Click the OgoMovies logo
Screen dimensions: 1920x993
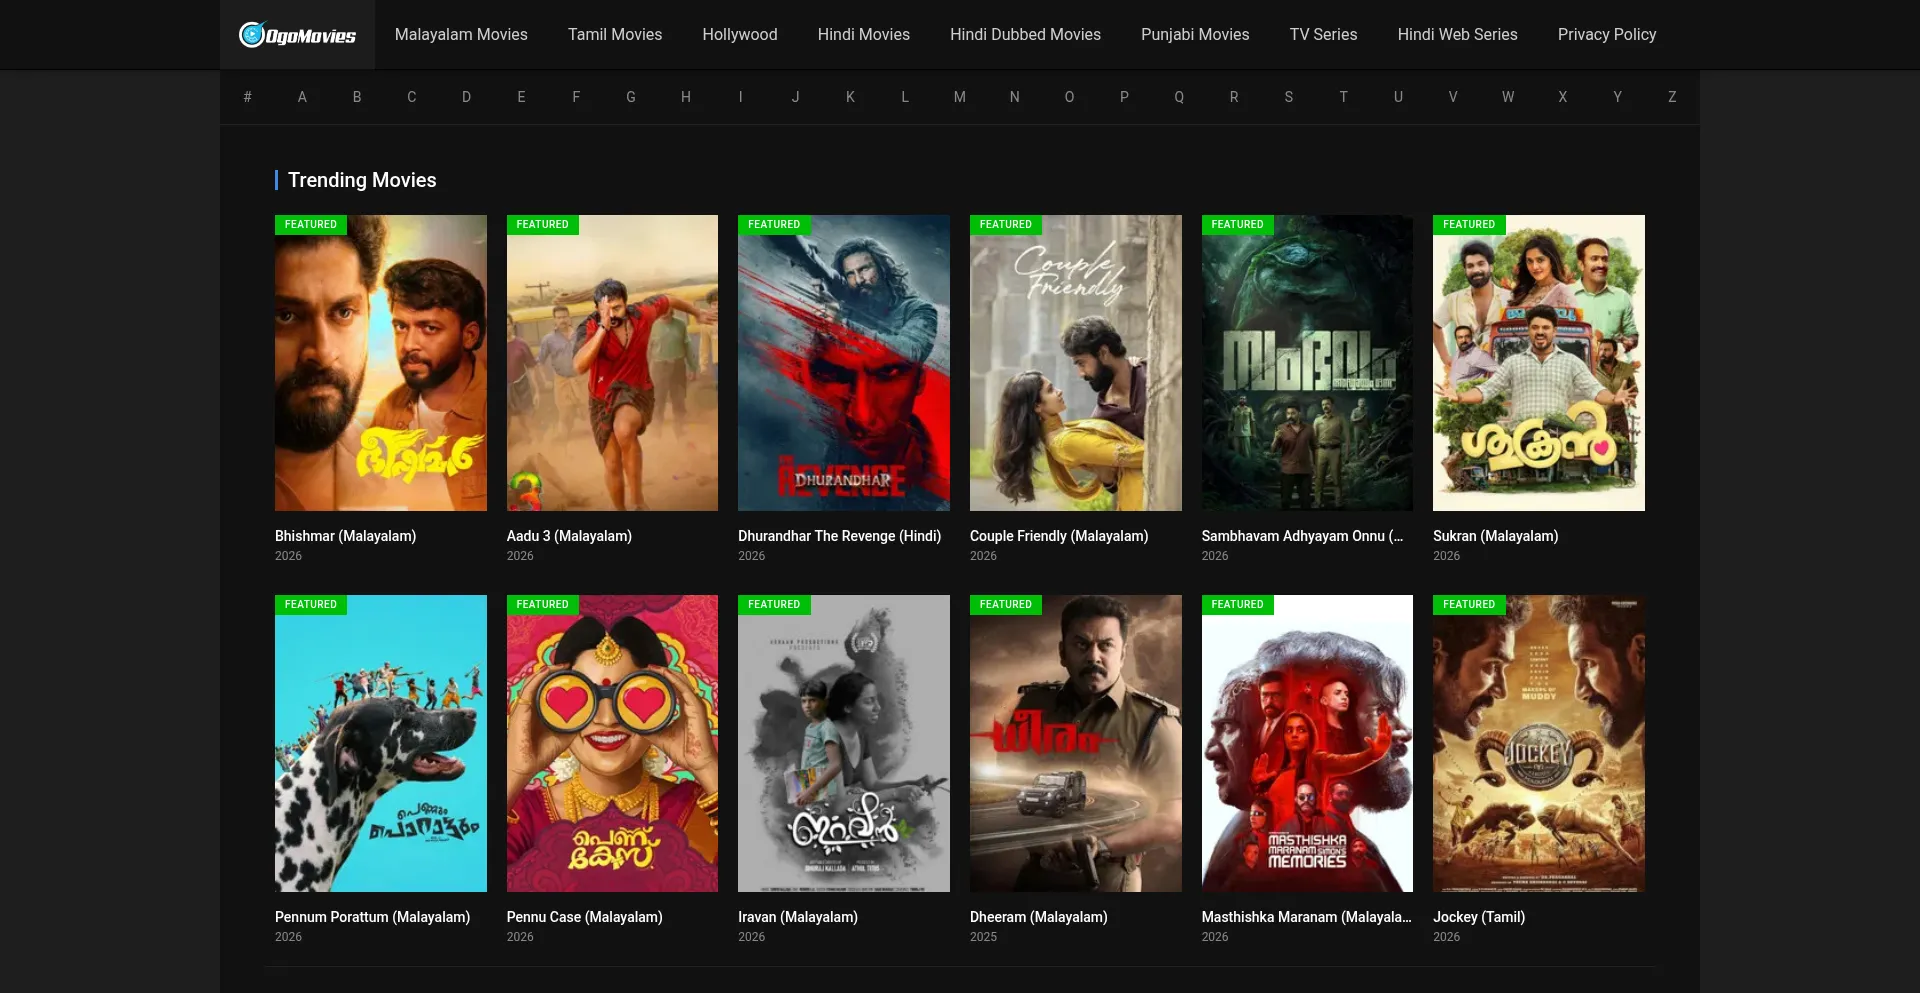(x=297, y=35)
